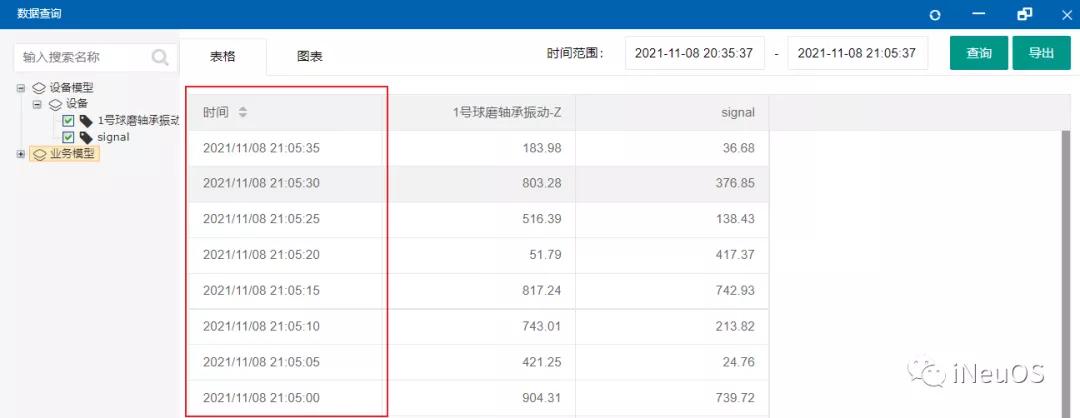The image size is (1080, 418).
Task: Click signal value 24.76
Action: (739, 363)
